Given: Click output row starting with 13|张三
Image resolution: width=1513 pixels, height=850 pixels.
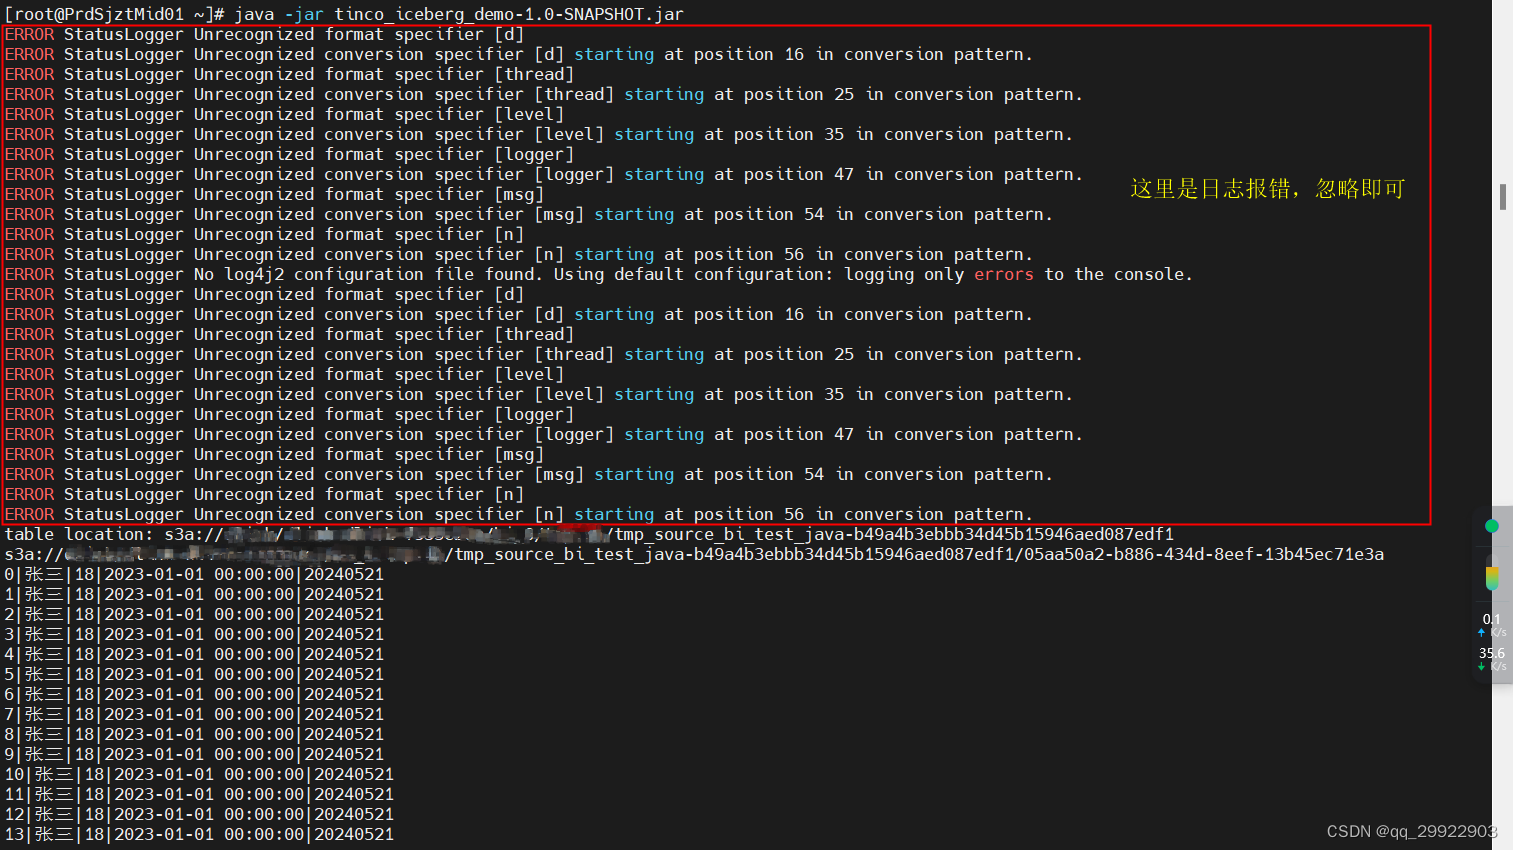Looking at the screenshot, I should pyautogui.click(x=199, y=834).
